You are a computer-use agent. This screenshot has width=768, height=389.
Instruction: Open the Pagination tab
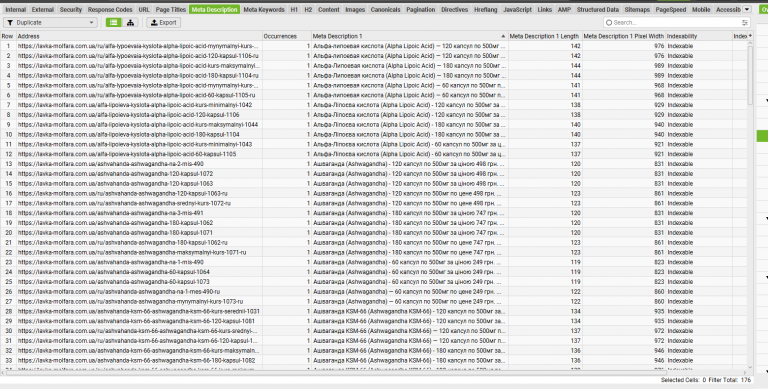(420, 9)
